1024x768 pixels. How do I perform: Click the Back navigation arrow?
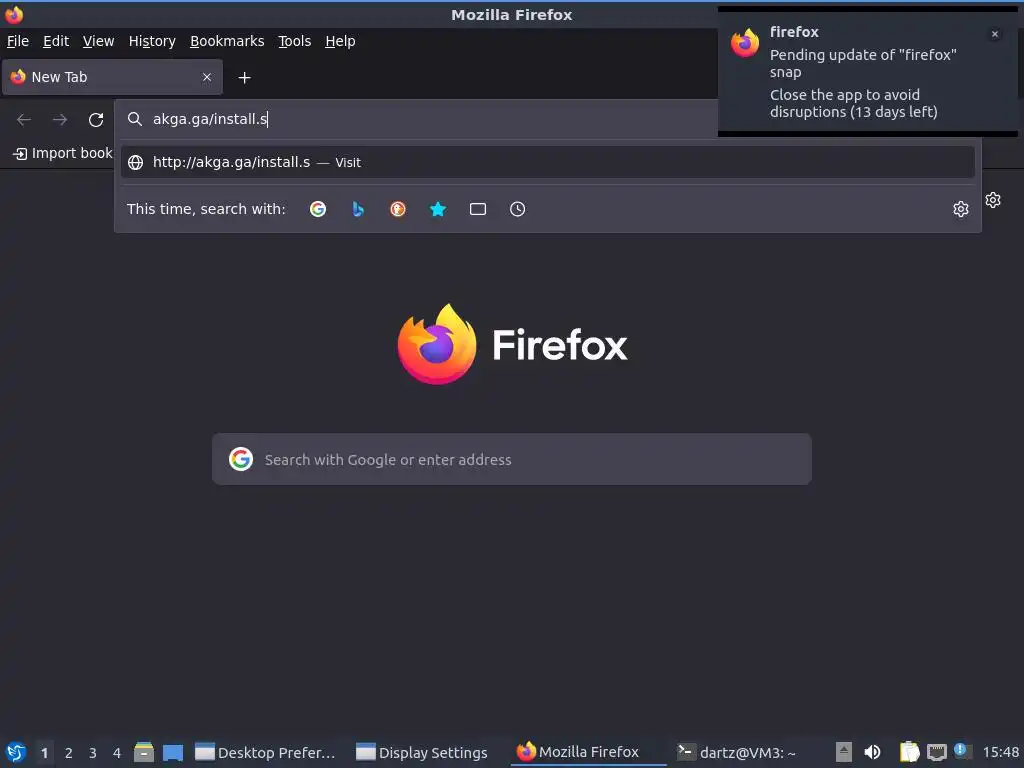click(x=24, y=120)
